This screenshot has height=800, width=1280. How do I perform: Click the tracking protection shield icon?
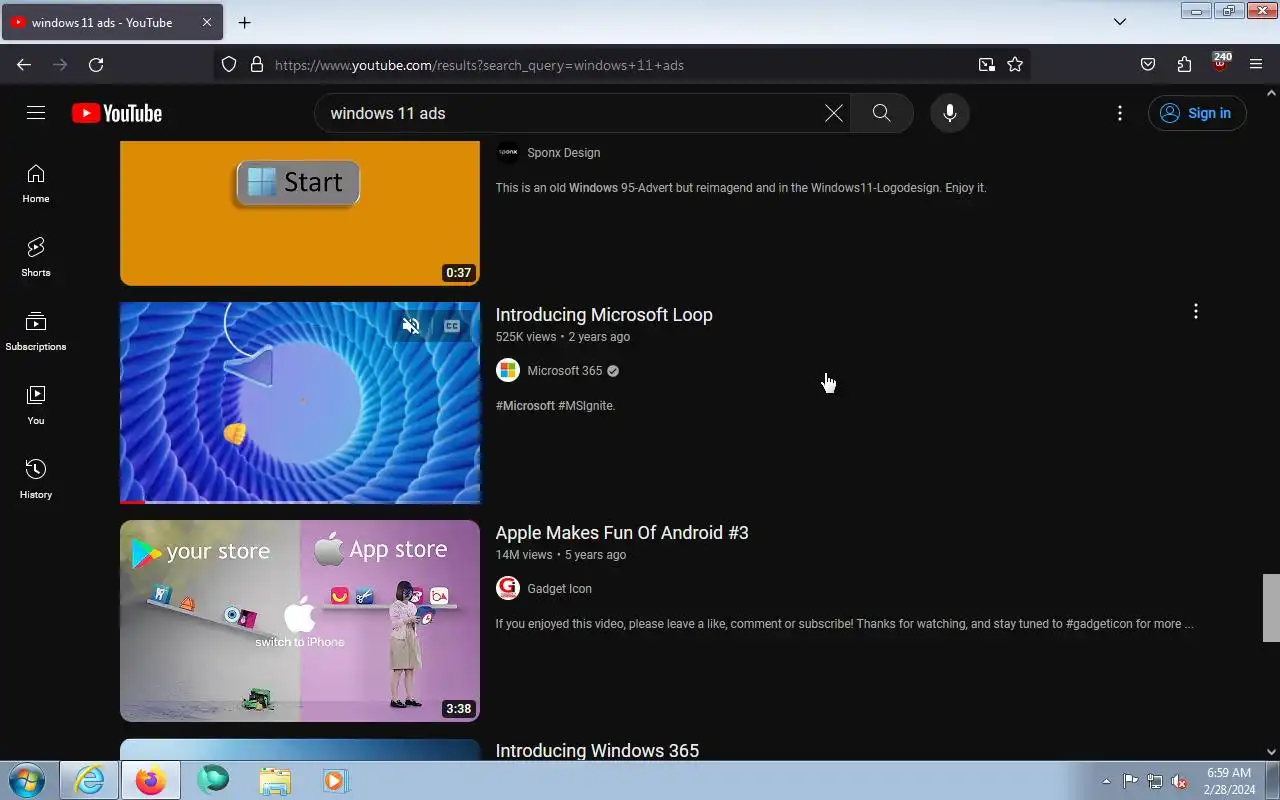coord(229,65)
